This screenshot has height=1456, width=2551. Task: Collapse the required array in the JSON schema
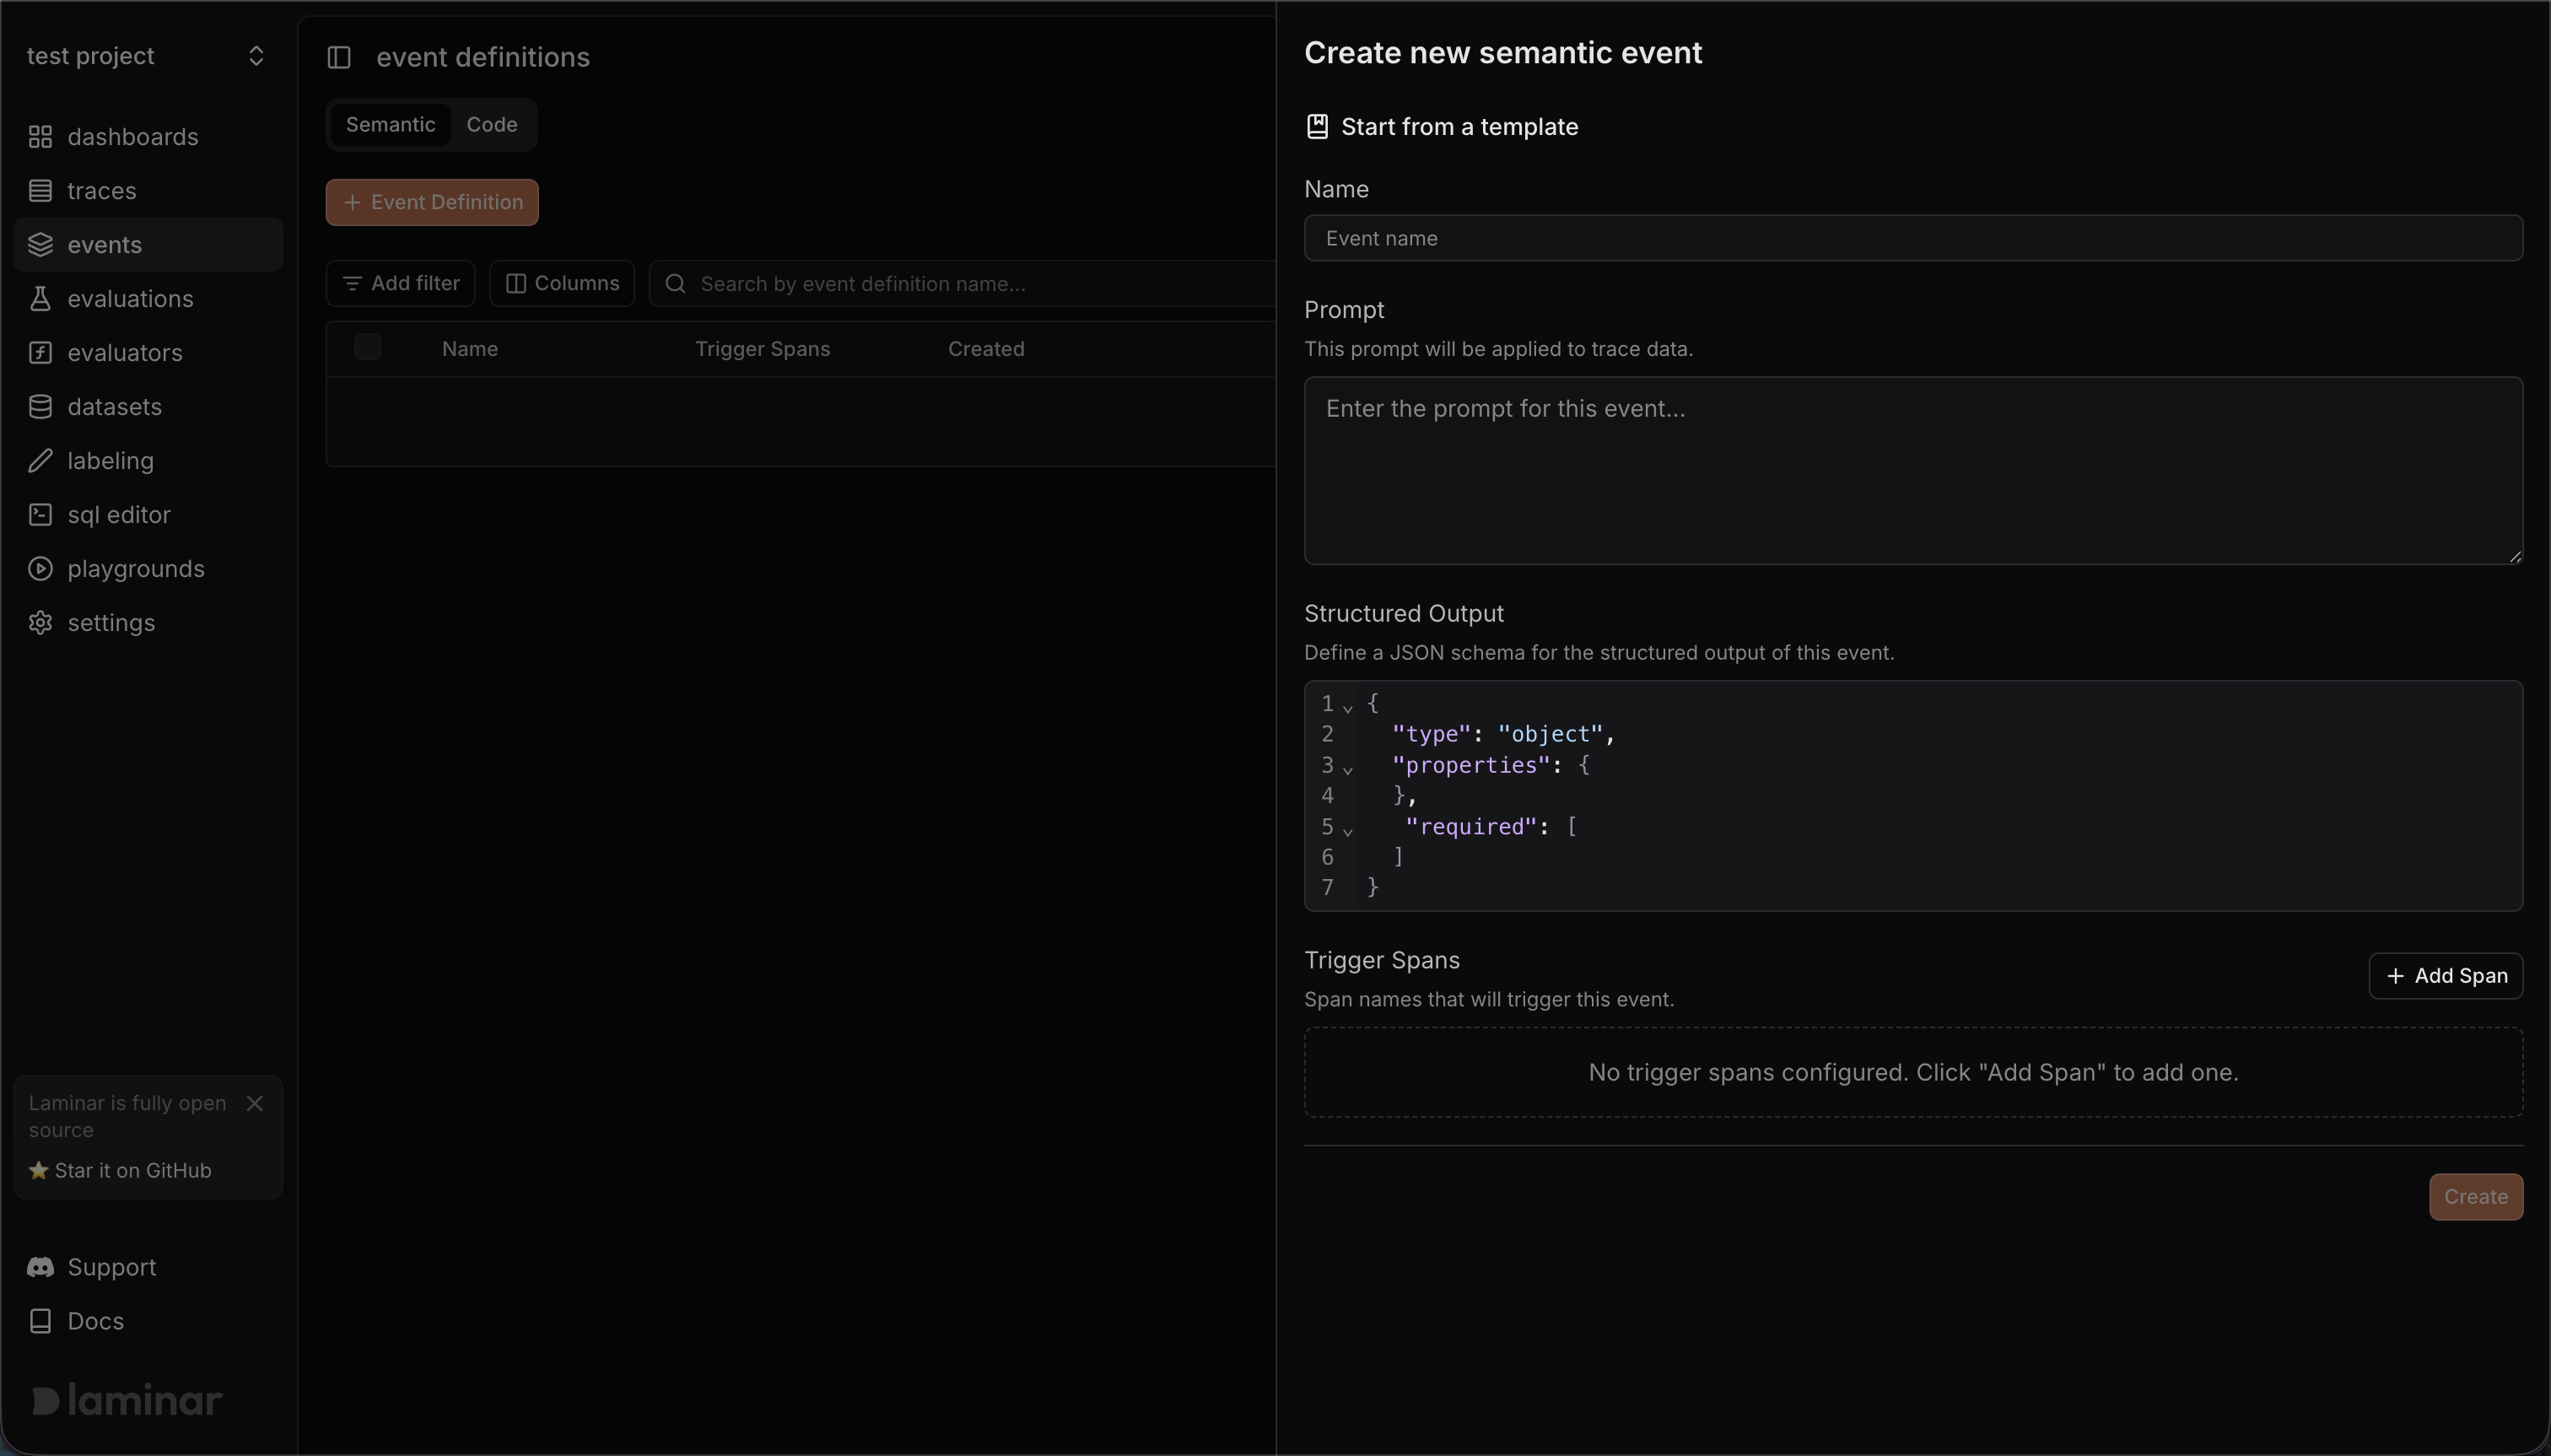(1348, 830)
